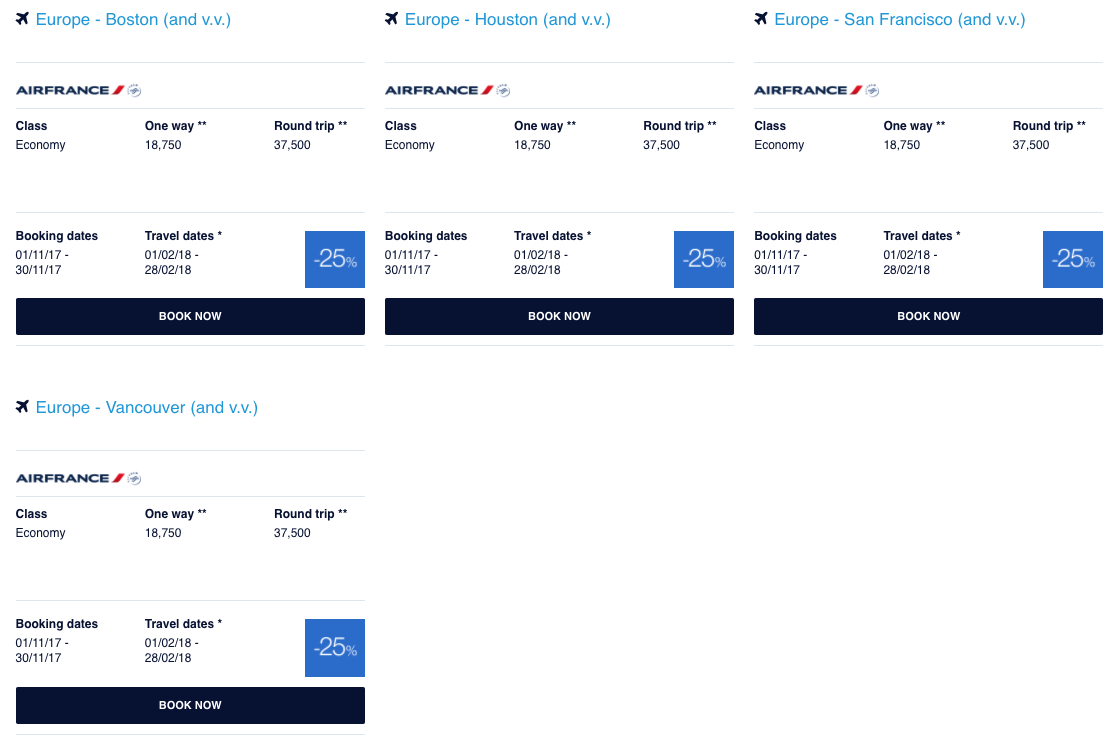This screenshot has width=1118, height=745.
Task: Click travel dates 01/02/18 - 28/02/18 for Houston
Action: (x=541, y=262)
